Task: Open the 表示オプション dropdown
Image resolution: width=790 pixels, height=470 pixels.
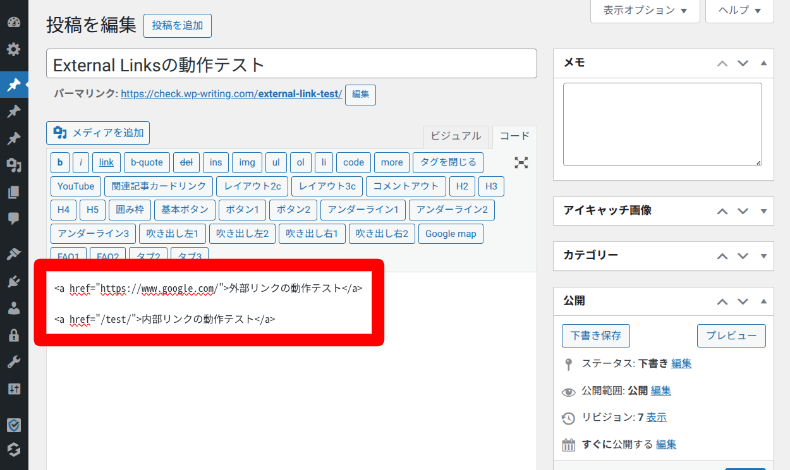Action: pos(645,11)
